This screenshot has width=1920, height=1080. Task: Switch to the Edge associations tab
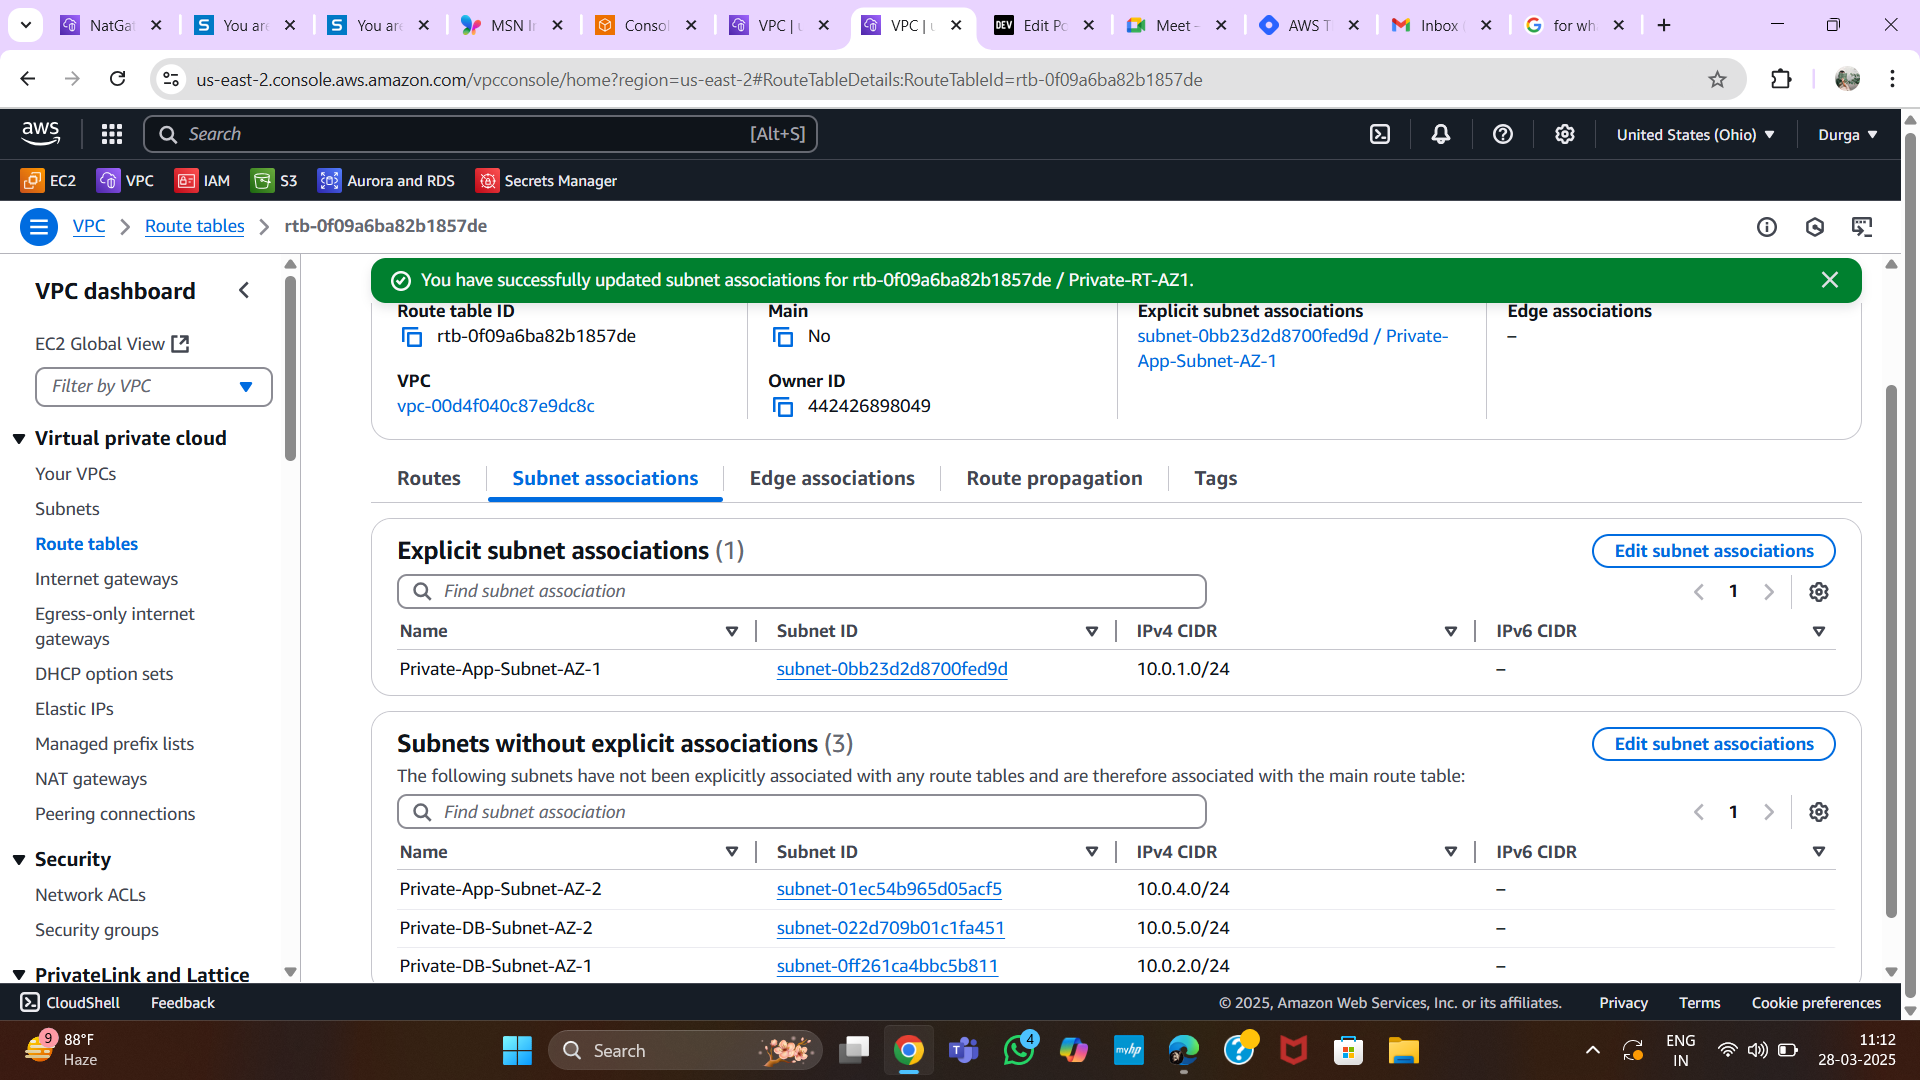(x=832, y=479)
